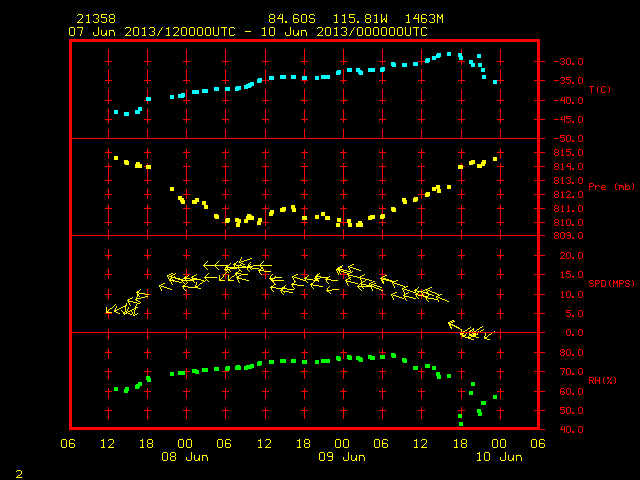
Task: Click the start time 07 Jun 2013/120000UTC
Action: 152,32
